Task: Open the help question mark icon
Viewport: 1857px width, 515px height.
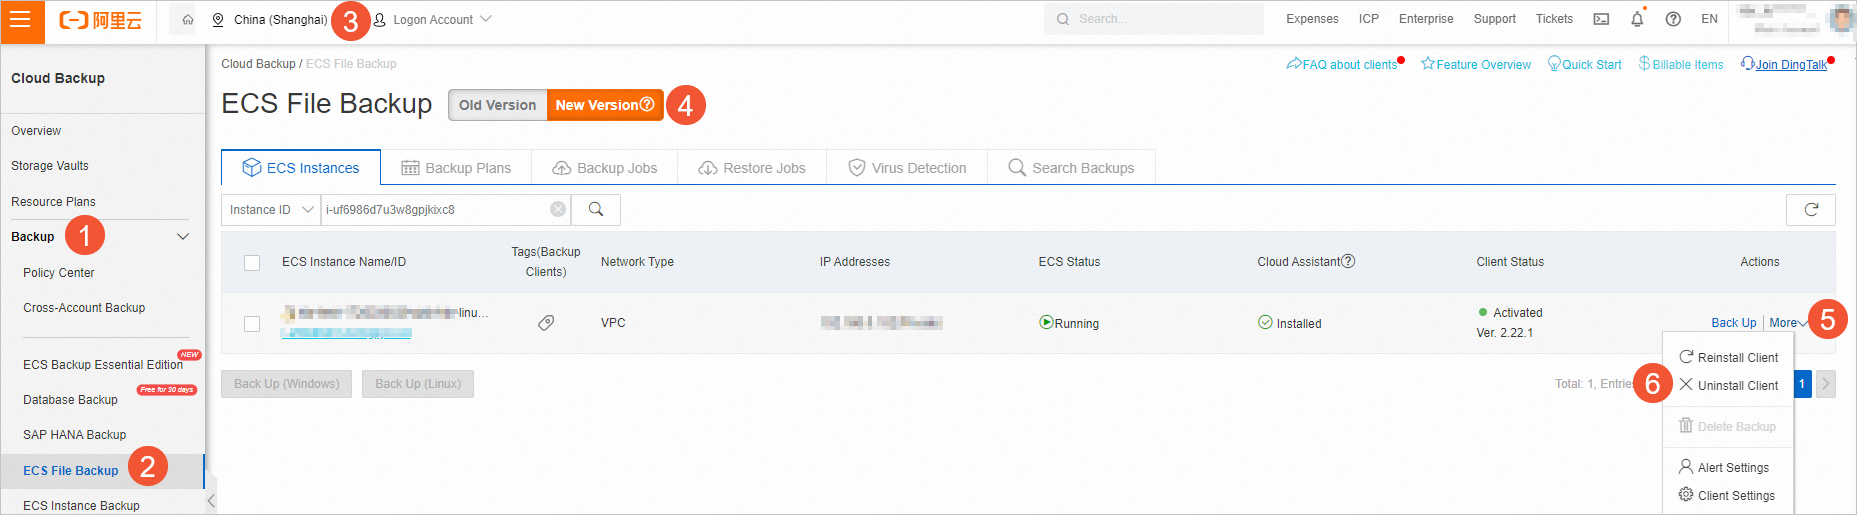Action: (x=1673, y=19)
